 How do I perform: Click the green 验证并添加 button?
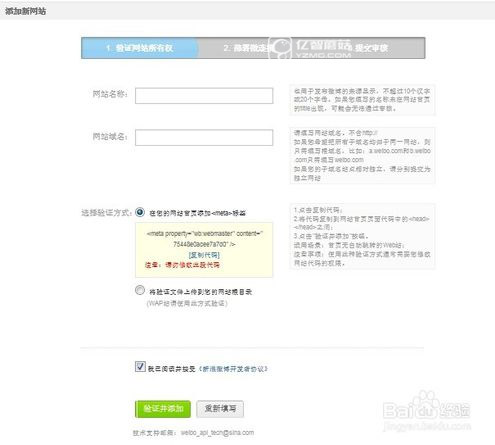(x=163, y=409)
